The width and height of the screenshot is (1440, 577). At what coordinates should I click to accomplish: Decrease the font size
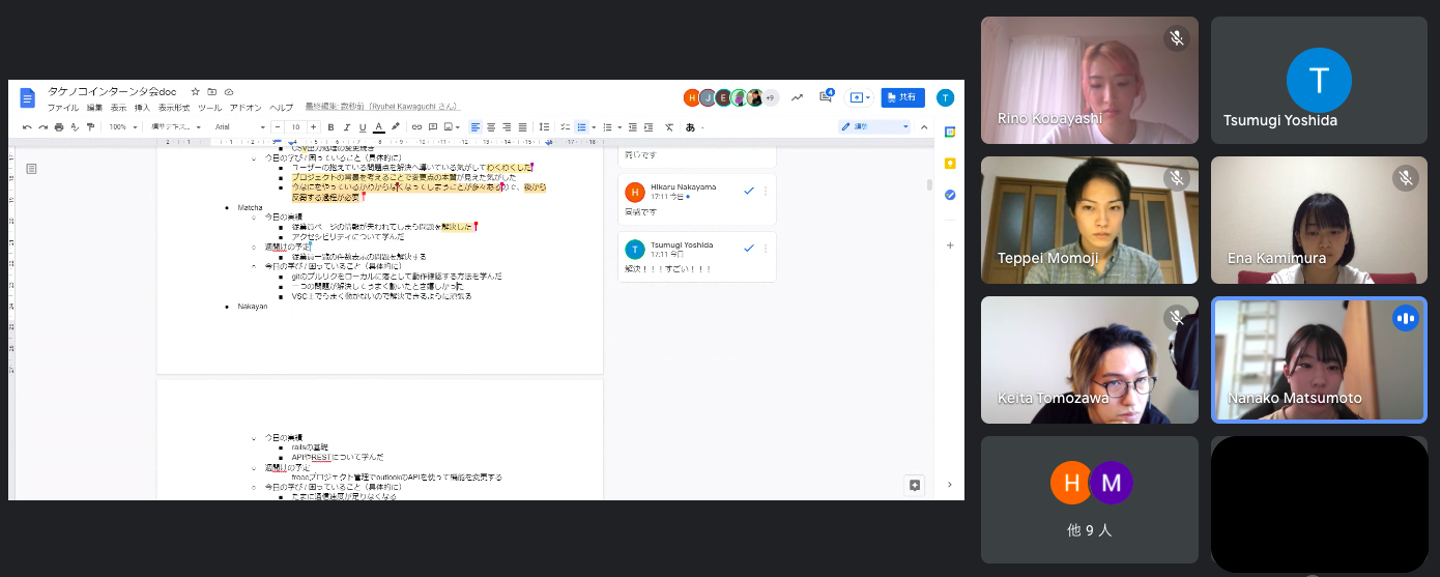click(277, 127)
